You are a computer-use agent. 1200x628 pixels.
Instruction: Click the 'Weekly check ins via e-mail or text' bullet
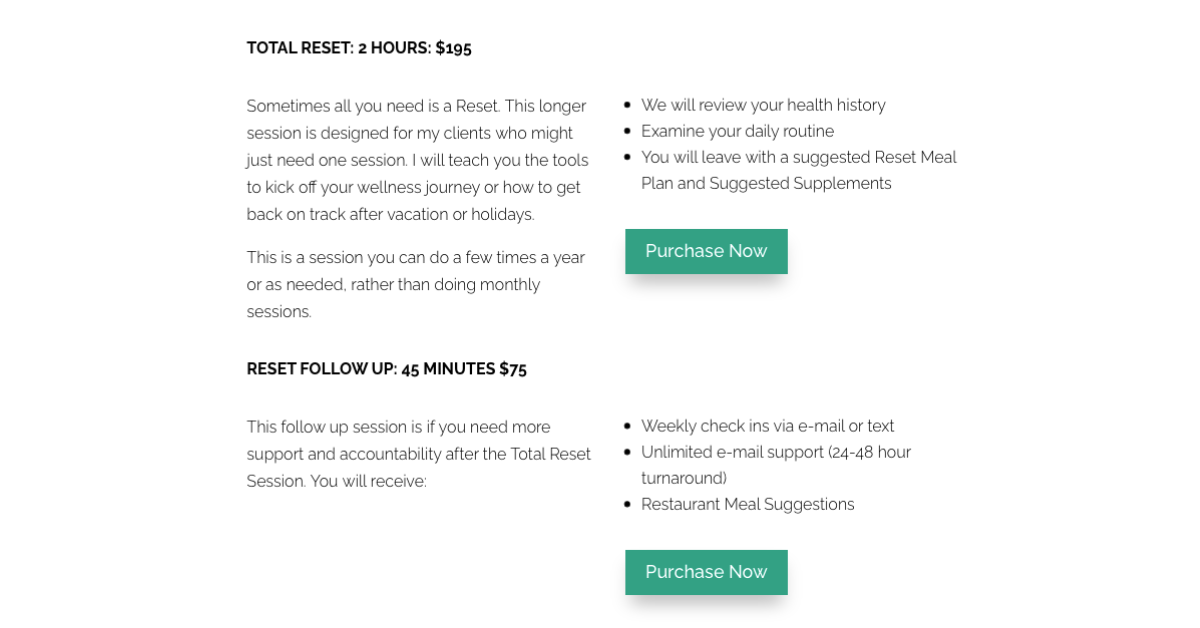(767, 426)
